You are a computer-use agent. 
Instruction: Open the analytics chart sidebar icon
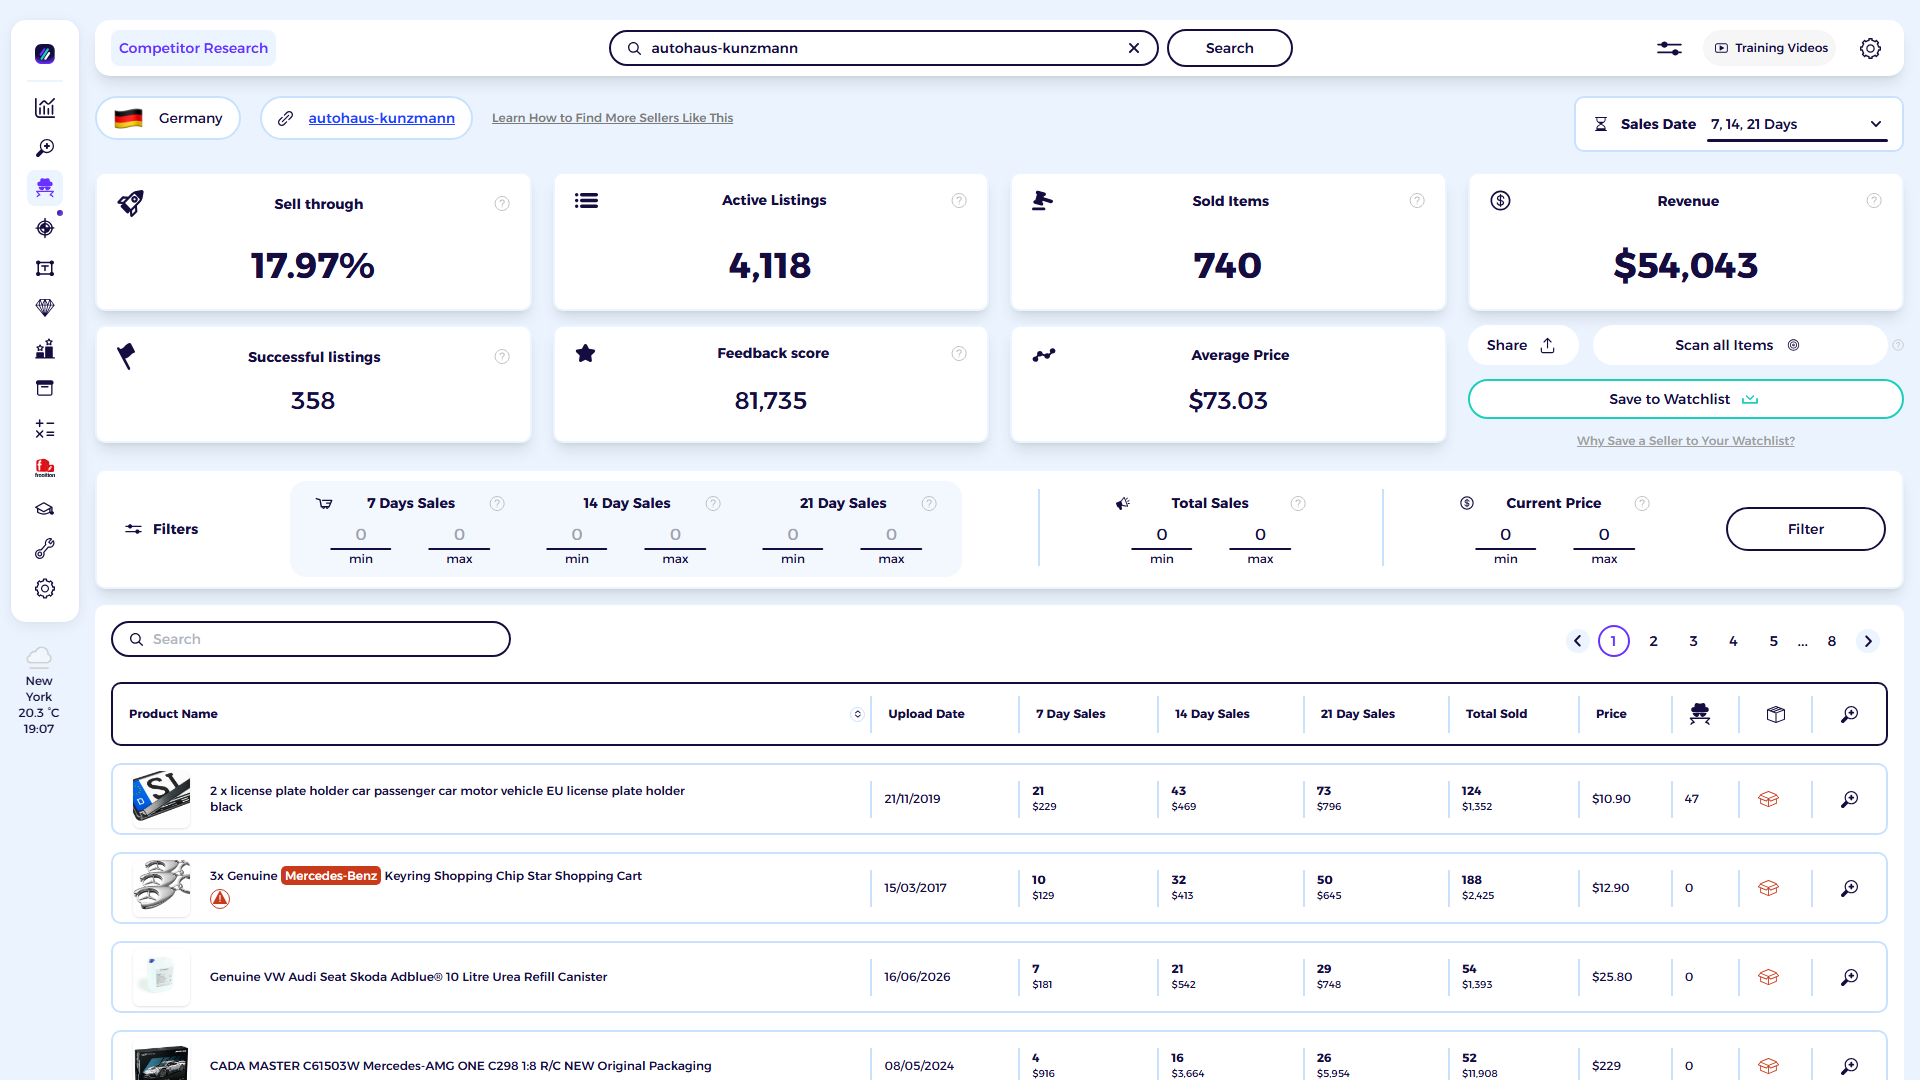45,108
